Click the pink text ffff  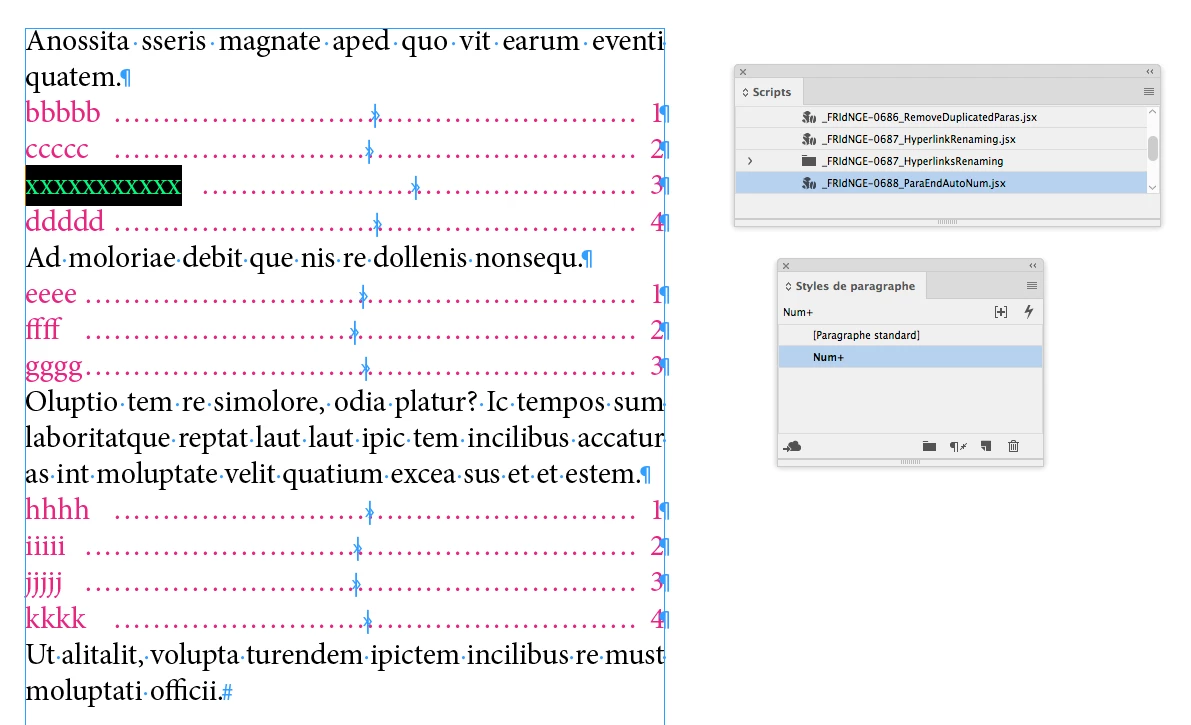(x=43, y=330)
